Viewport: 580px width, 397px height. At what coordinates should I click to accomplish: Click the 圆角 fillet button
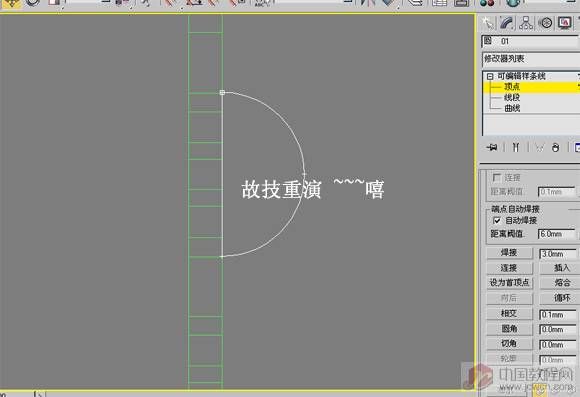[x=509, y=329]
